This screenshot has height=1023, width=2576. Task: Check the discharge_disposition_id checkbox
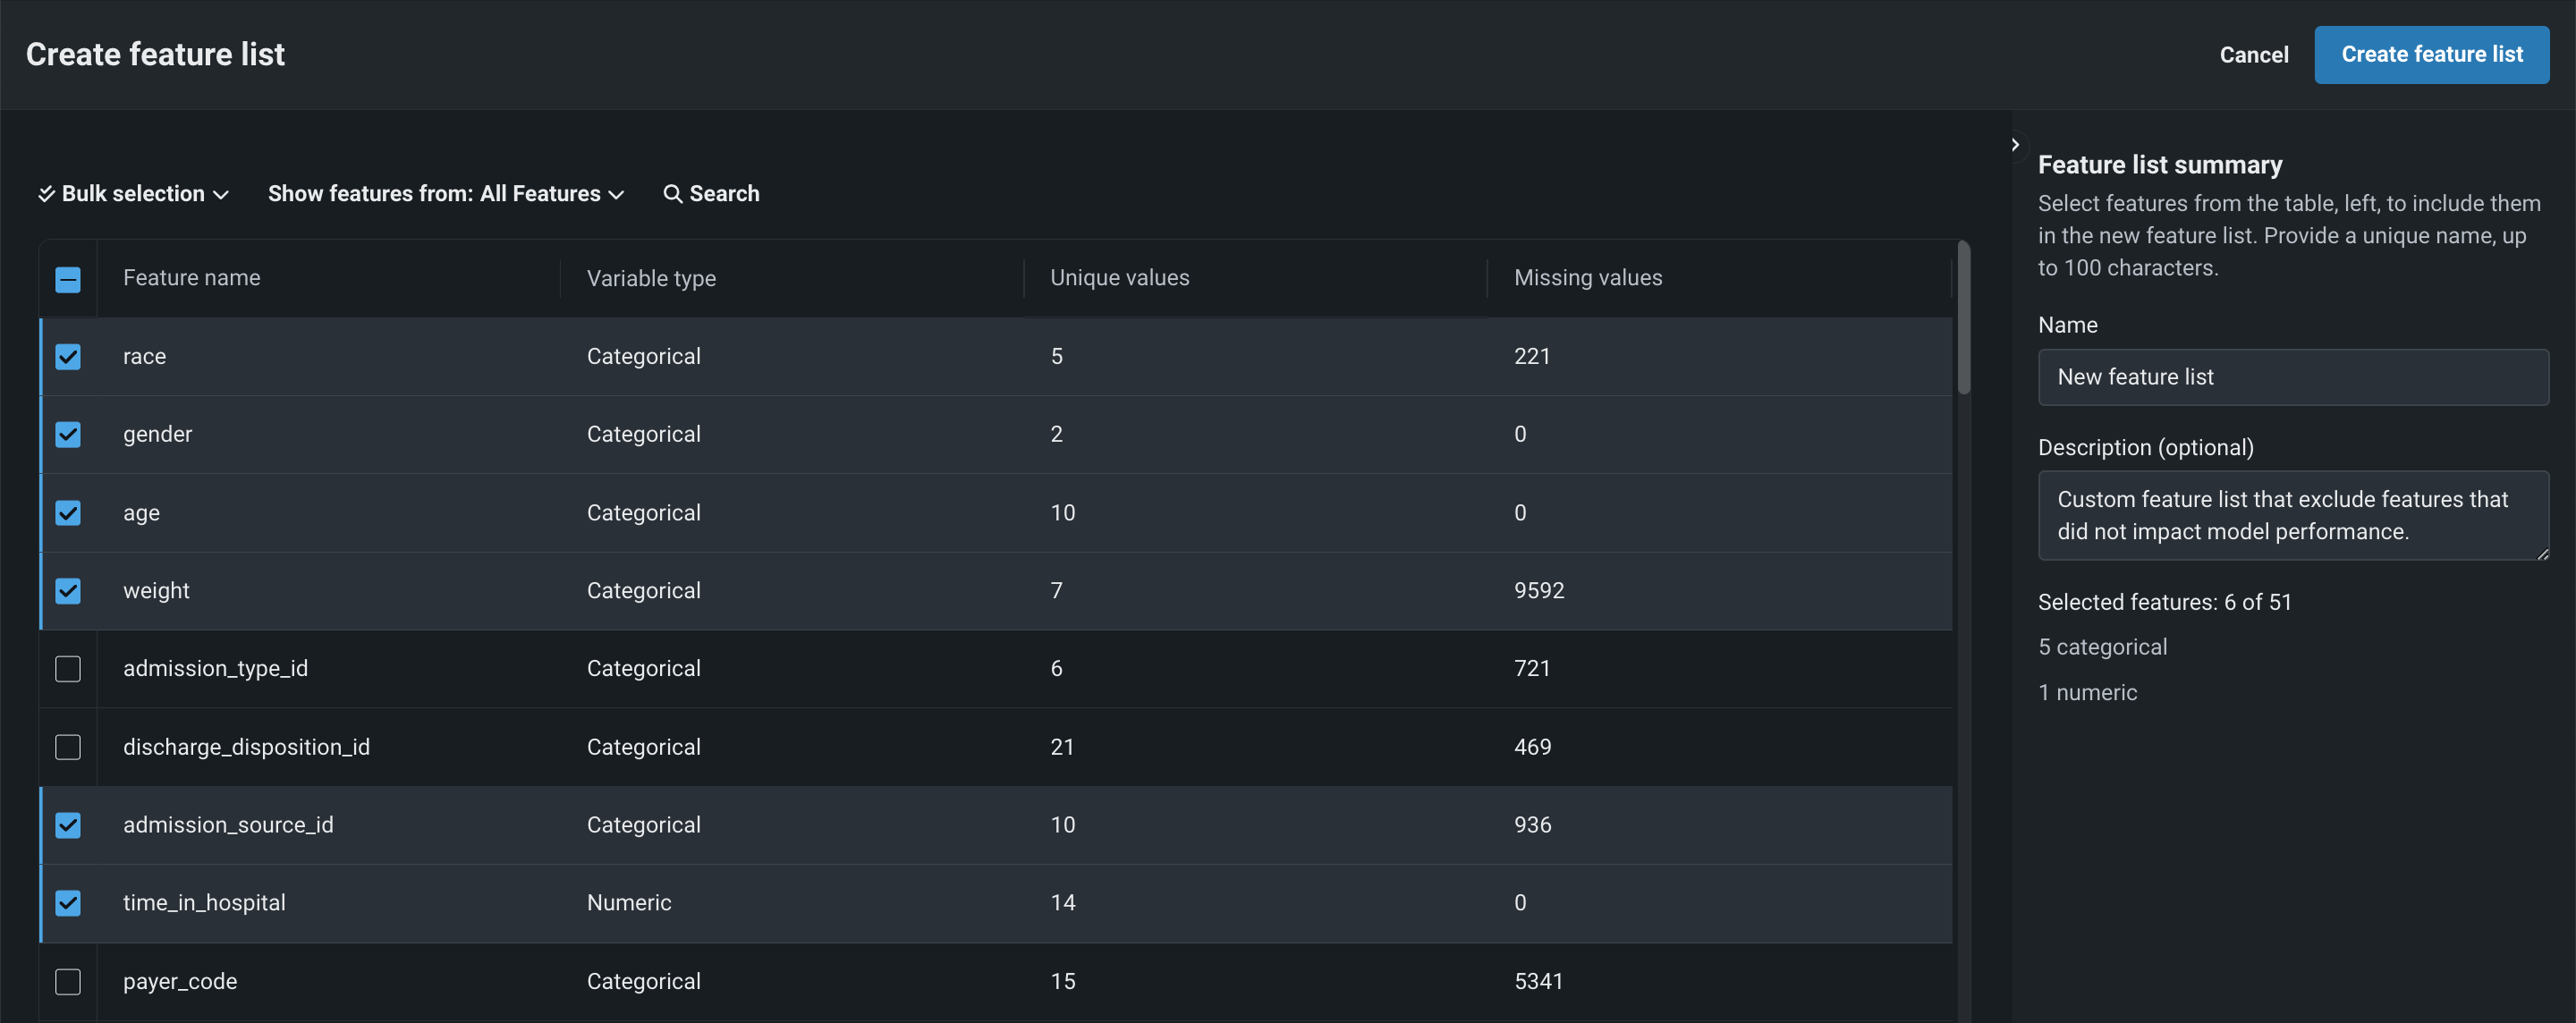[68, 747]
